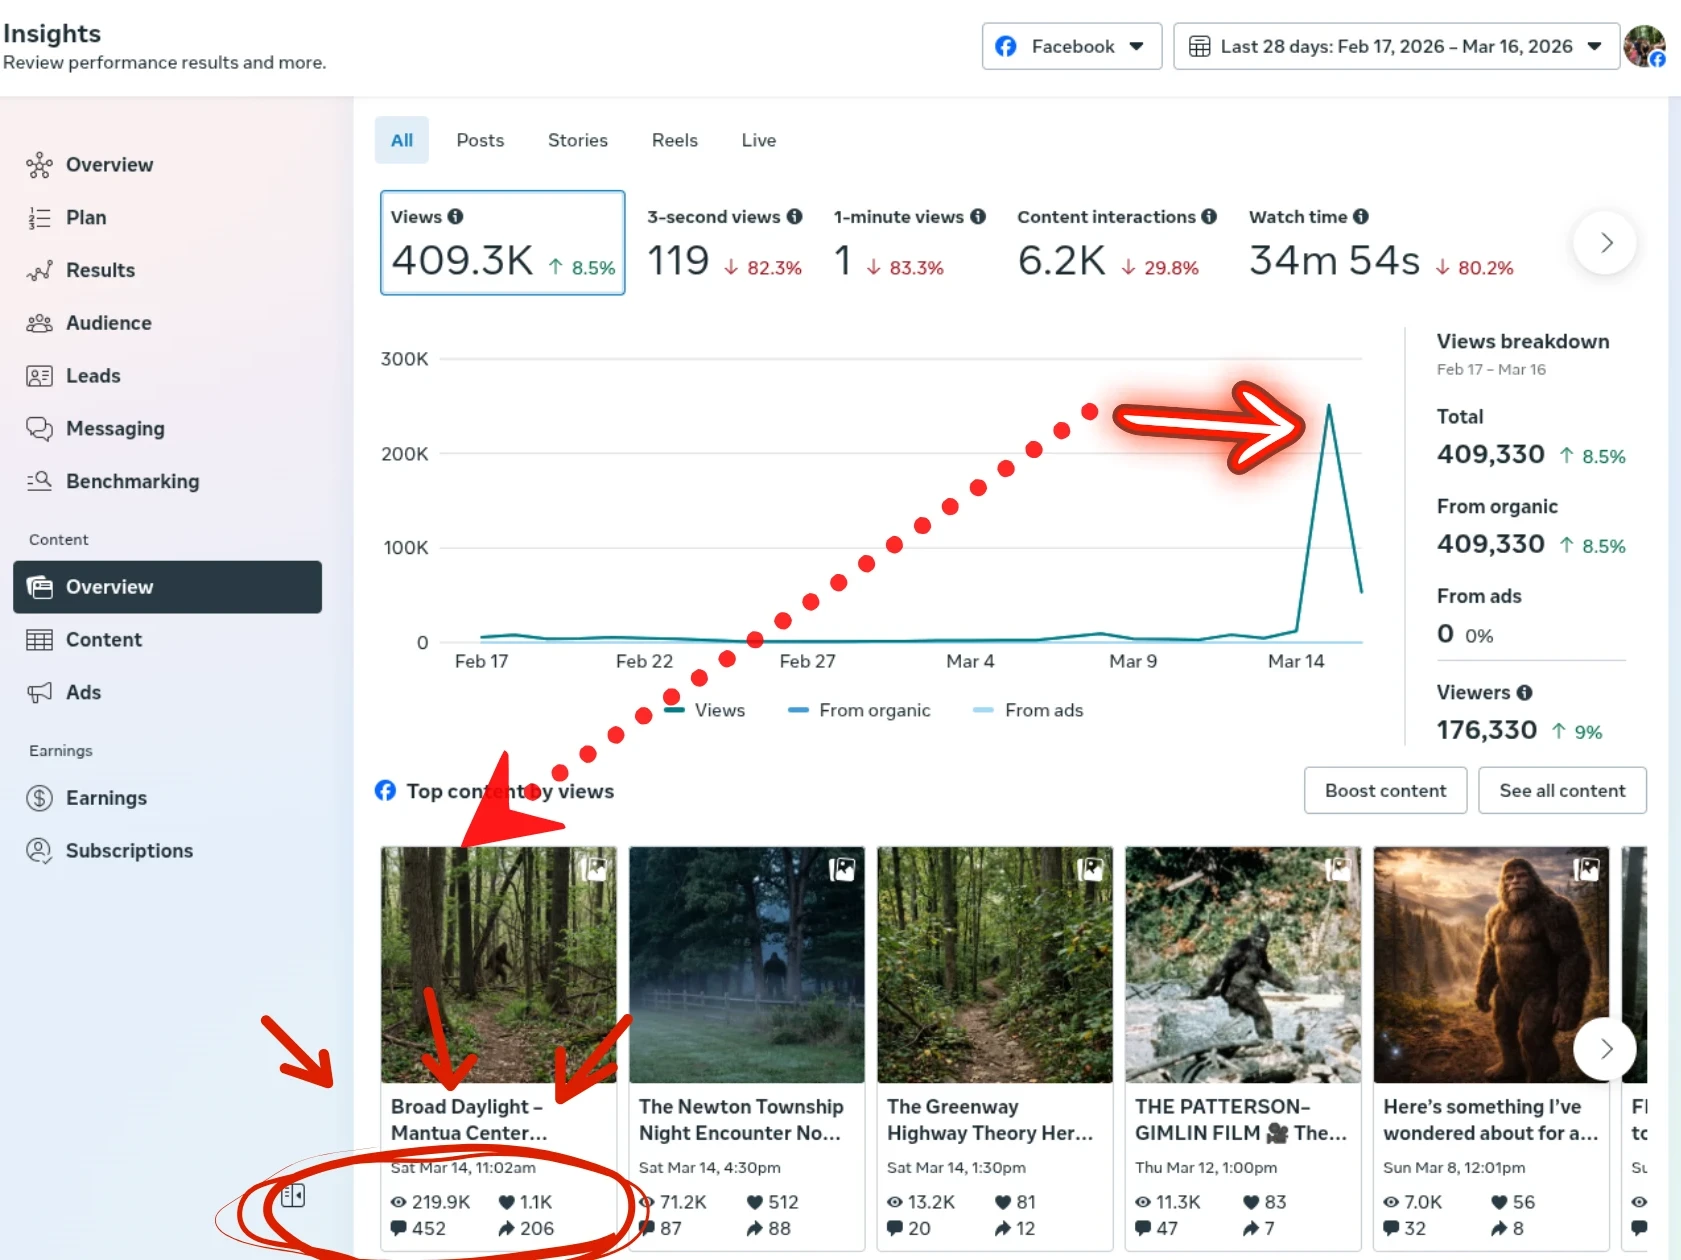Image resolution: width=1681 pixels, height=1260 pixels.
Task: Show more metrics with the right chevron
Action: coord(1605,243)
